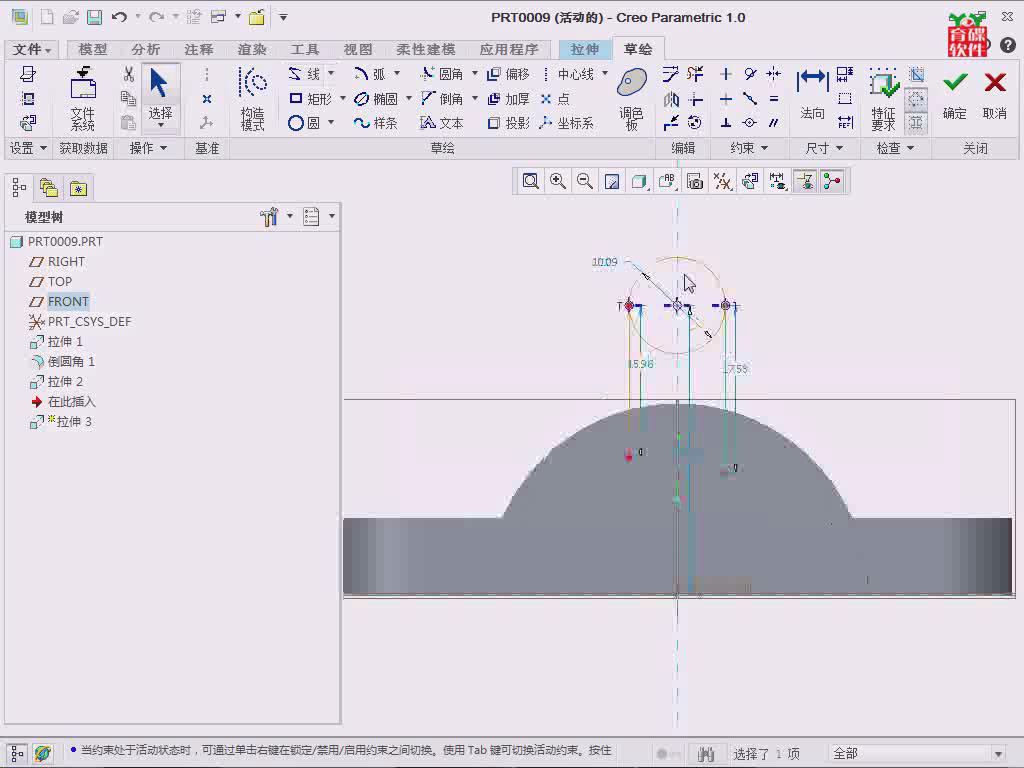This screenshot has width=1024, height=768.
Task: Switch to the Folder Browser panel tab
Action: (49, 189)
